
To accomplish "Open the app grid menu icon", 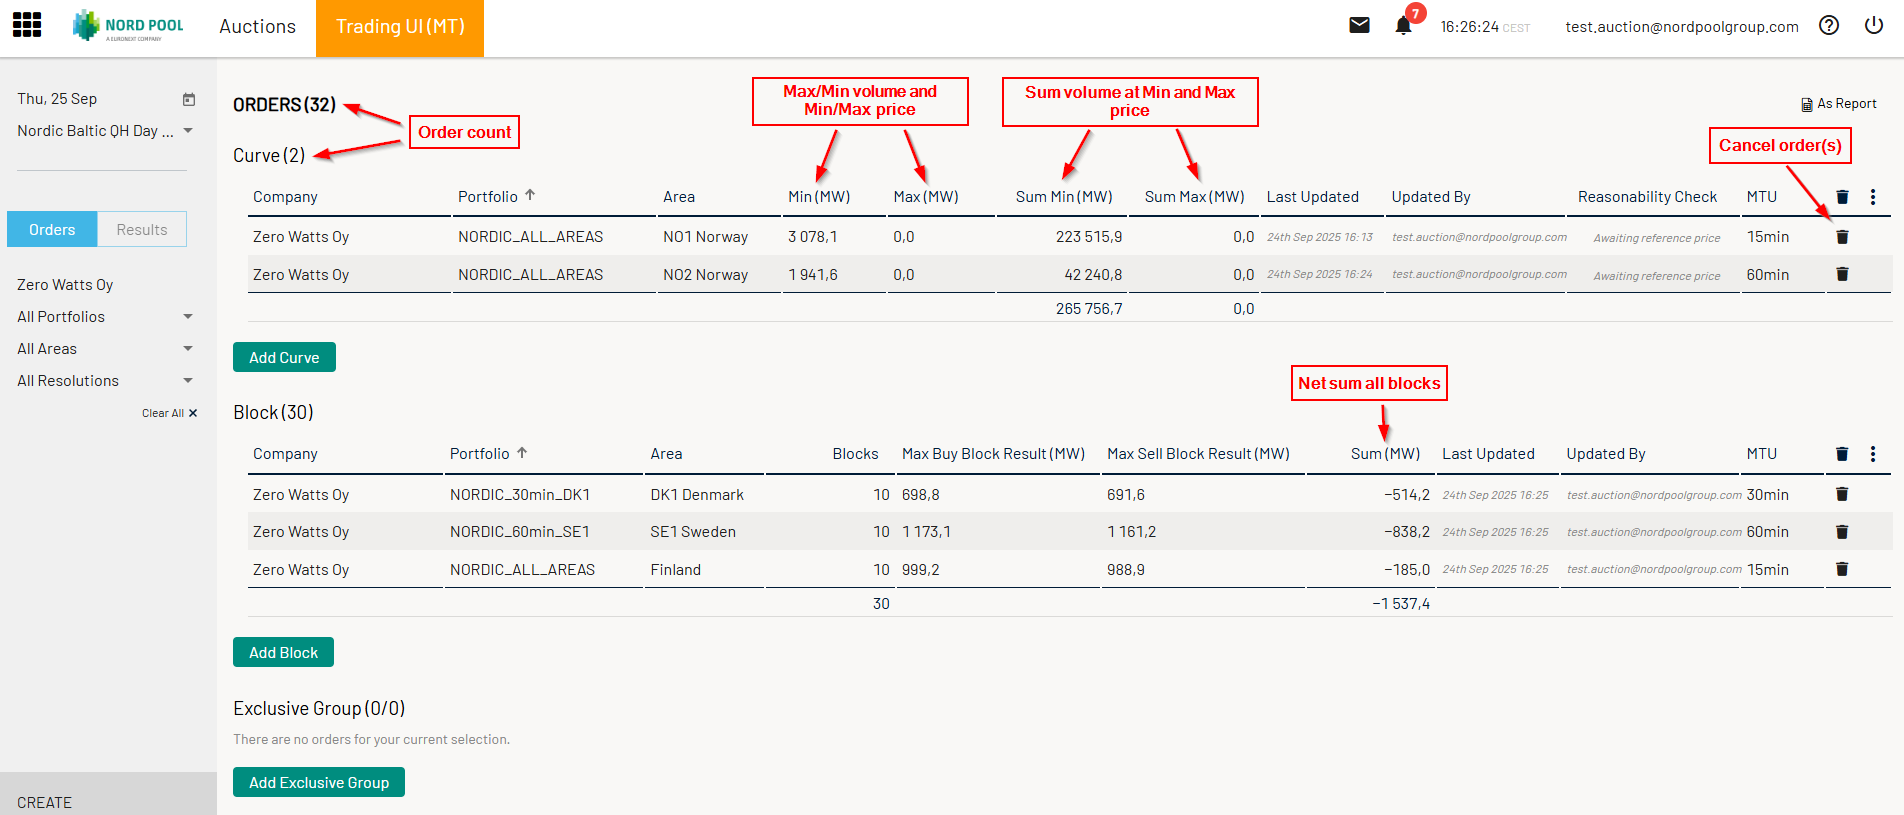I will tap(27, 25).
